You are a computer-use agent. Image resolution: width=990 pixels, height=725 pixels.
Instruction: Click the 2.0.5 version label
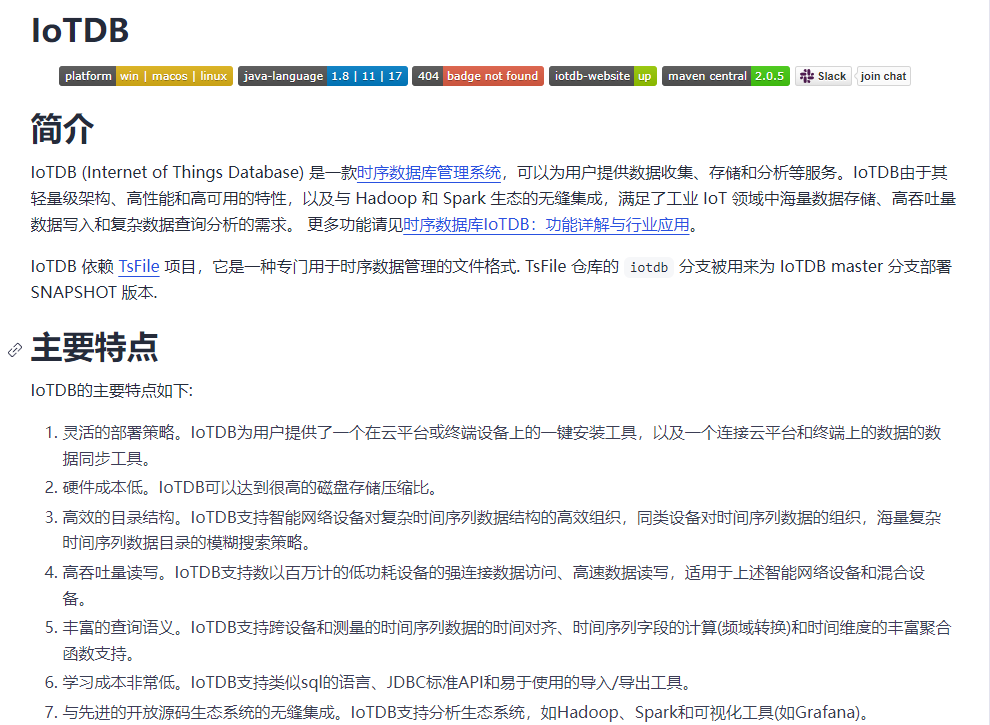click(771, 76)
